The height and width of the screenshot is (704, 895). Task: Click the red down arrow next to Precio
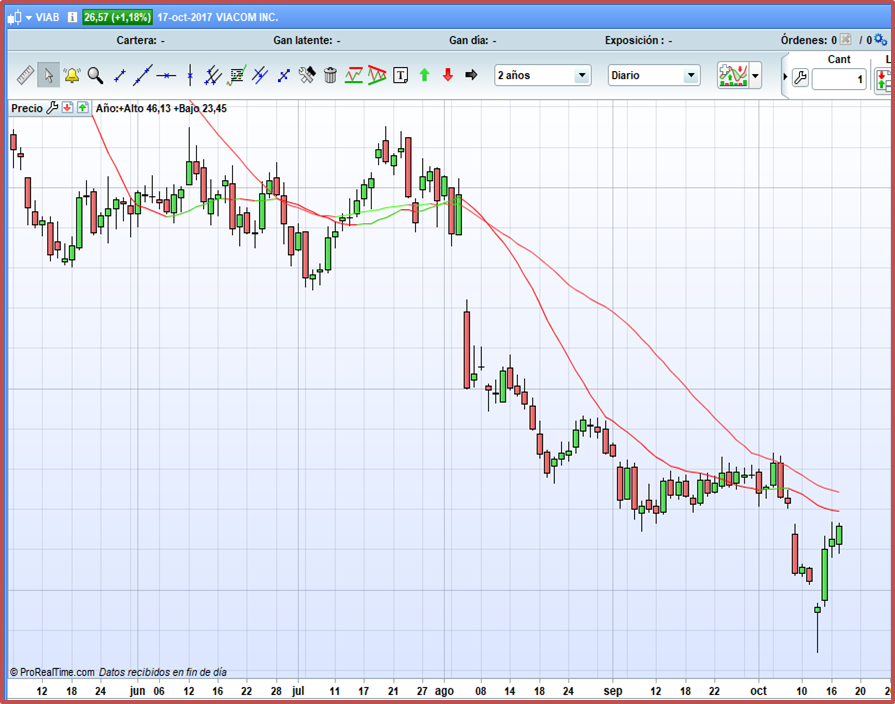[67, 107]
